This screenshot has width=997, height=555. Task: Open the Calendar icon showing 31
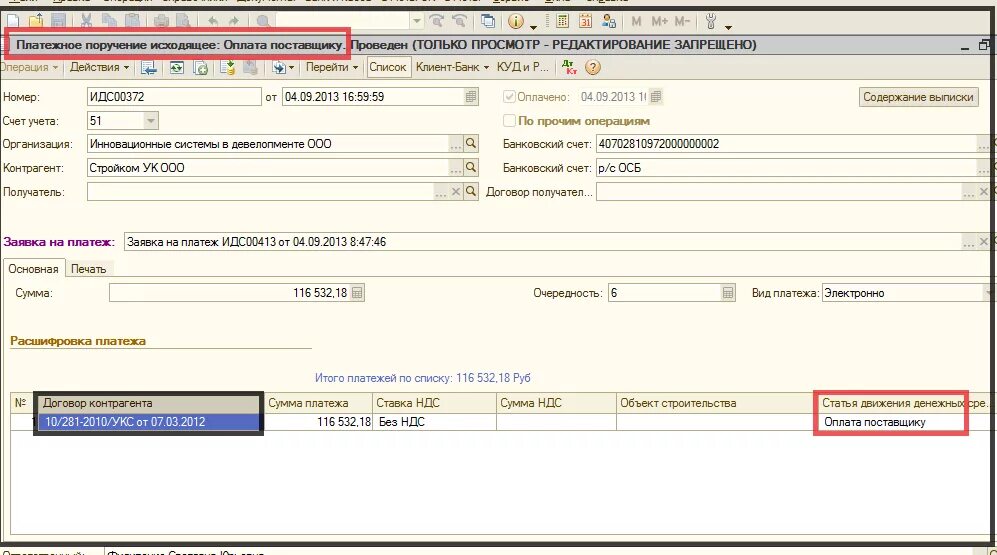click(586, 21)
